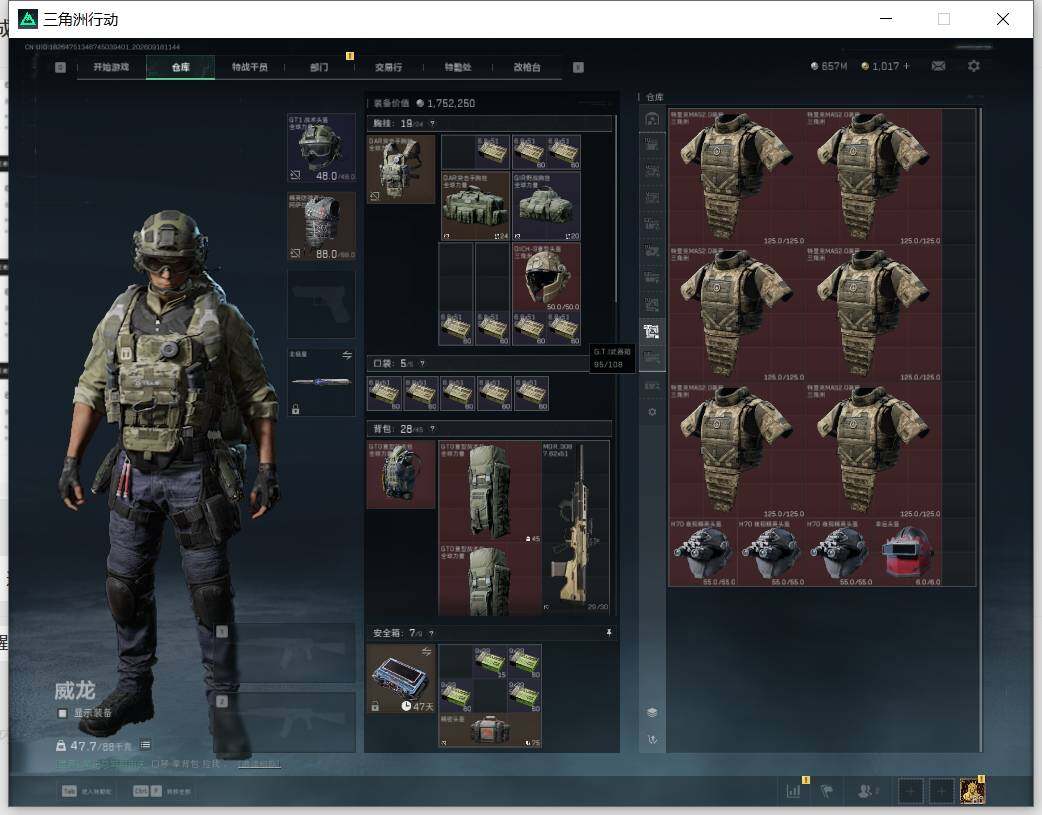Image resolution: width=1042 pixels, height=815 pixels.
Task: Open the 特勤处 tab
Action: click(x=458, y=67)
